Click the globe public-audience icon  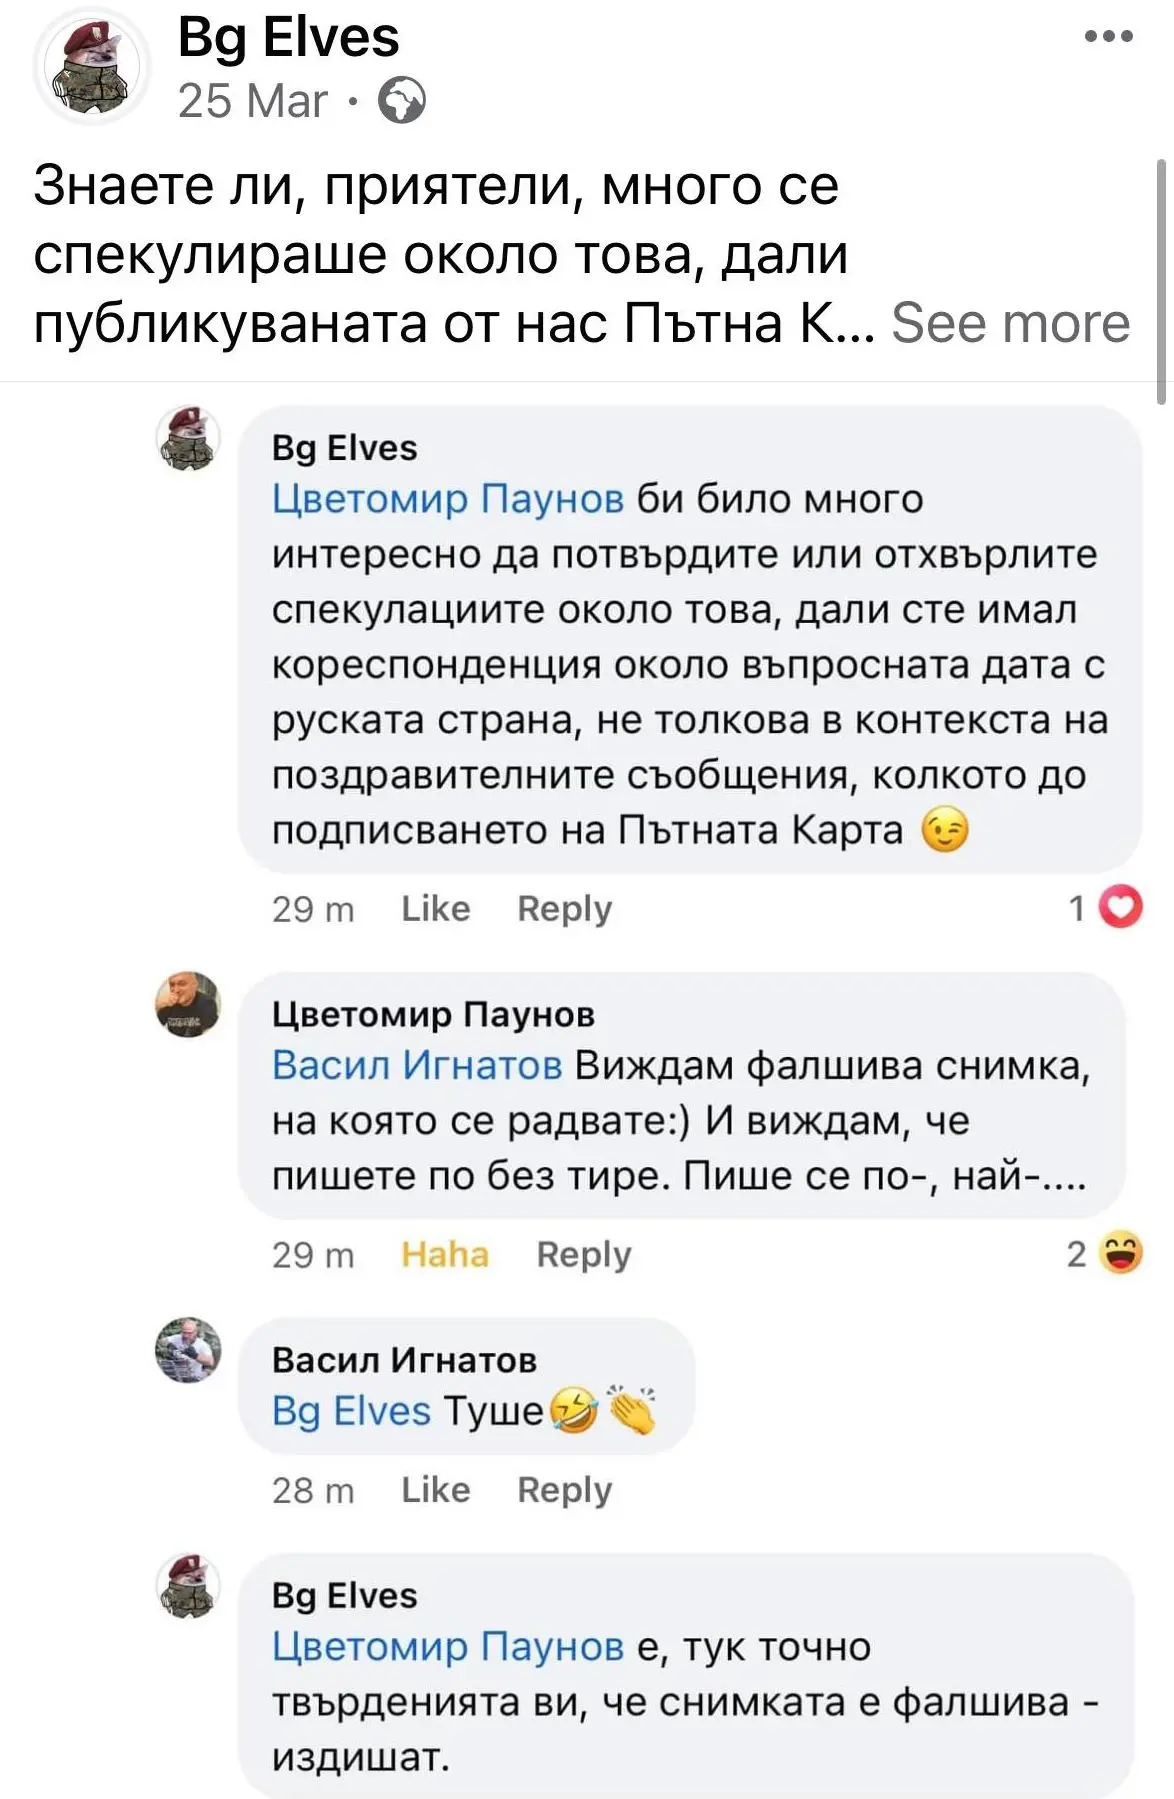(x=402, y=101)
